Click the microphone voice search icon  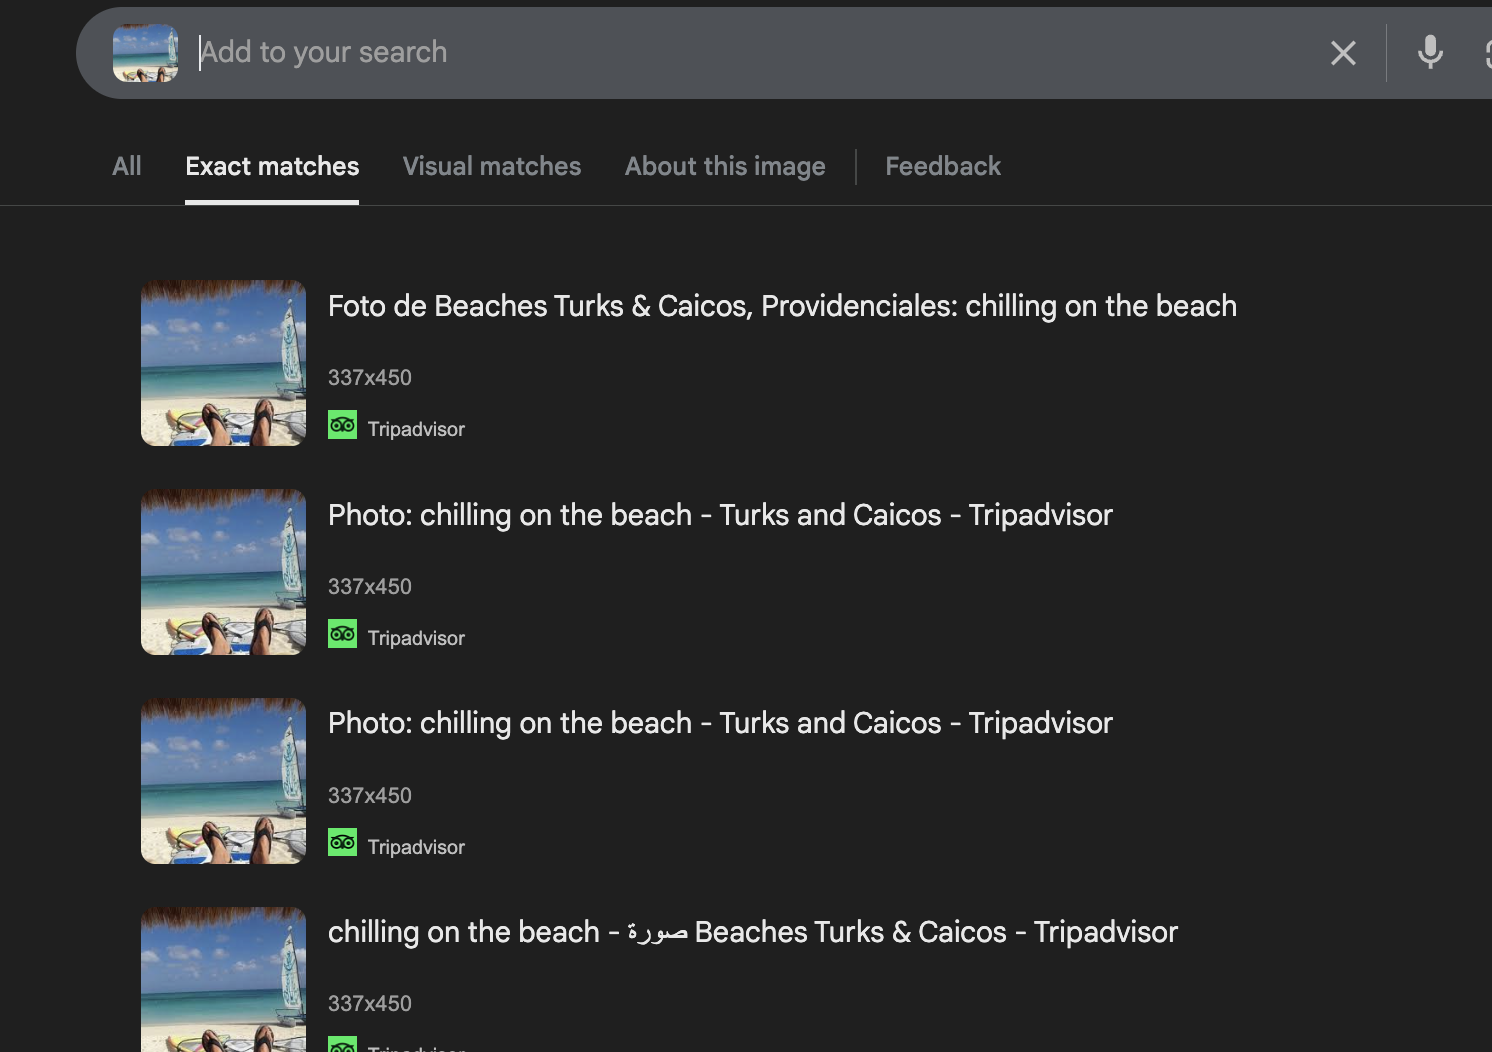tap(1430, 52)
